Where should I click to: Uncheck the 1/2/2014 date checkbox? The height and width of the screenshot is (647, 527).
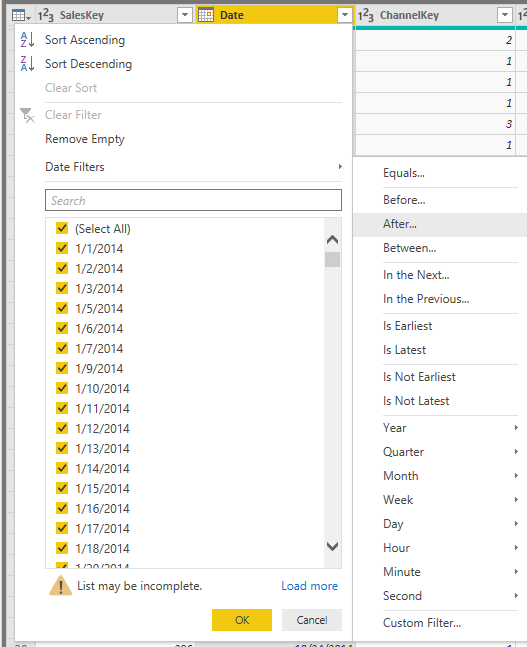pos(62,268)
